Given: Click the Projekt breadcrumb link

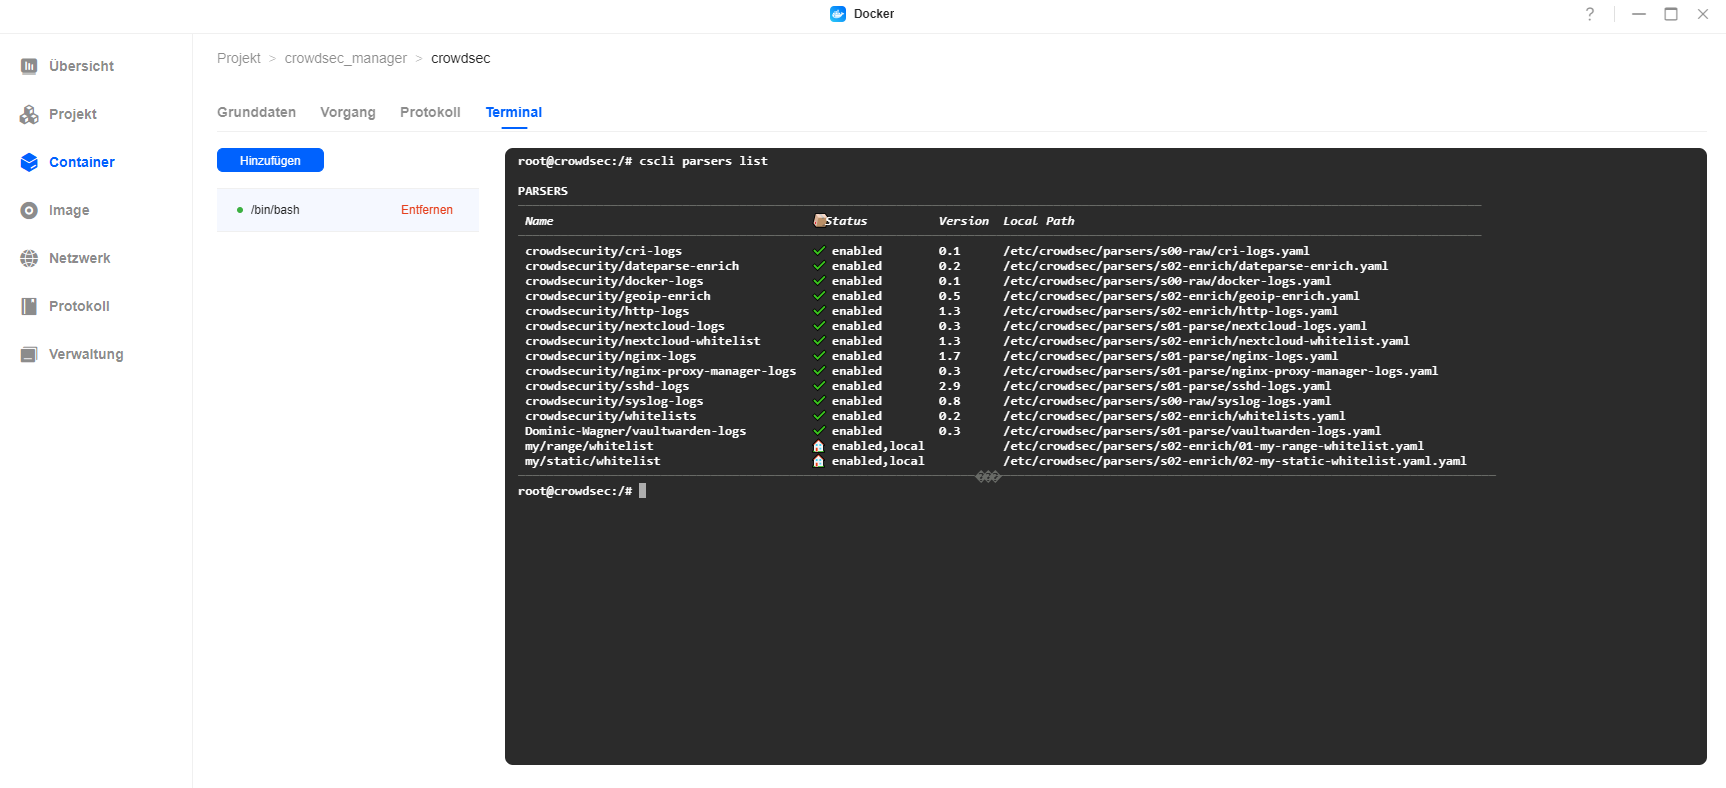Looking at the screenshot, I should [x=239, y=58].
